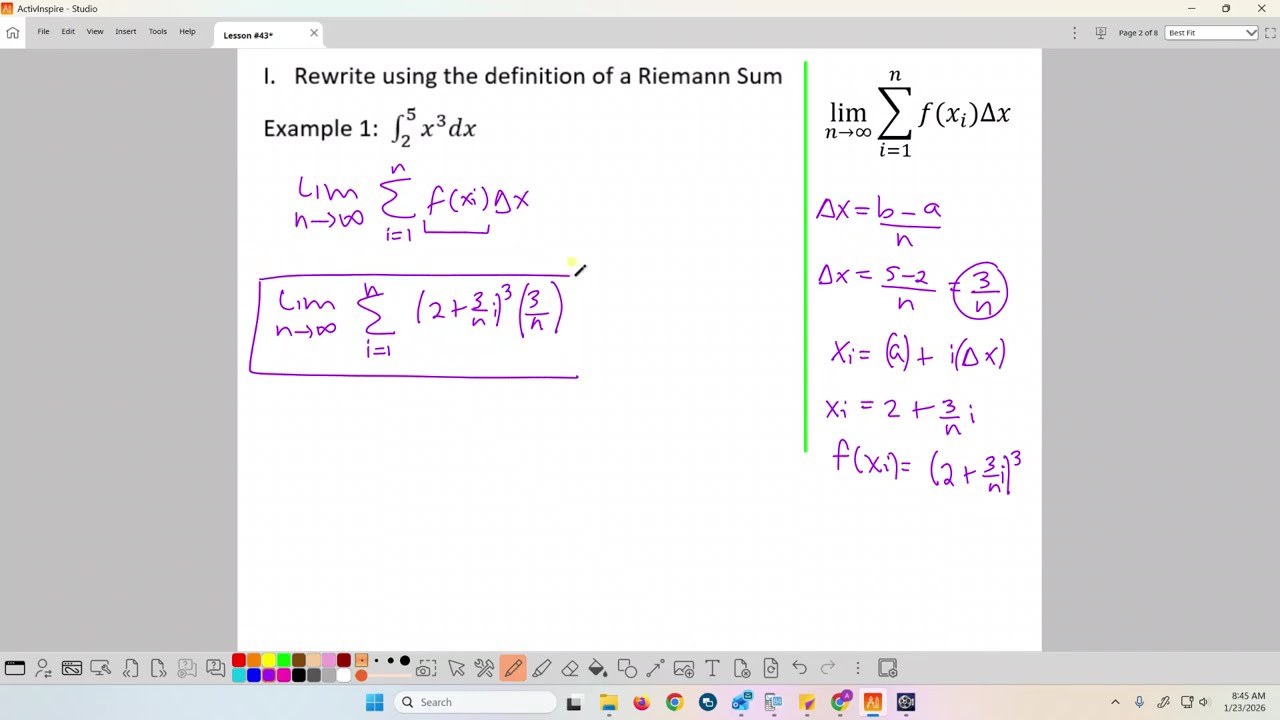Open the Page Browser icon
This screenshot has width=1280, height=720.
pyautogui.click(x=72, y=668)
